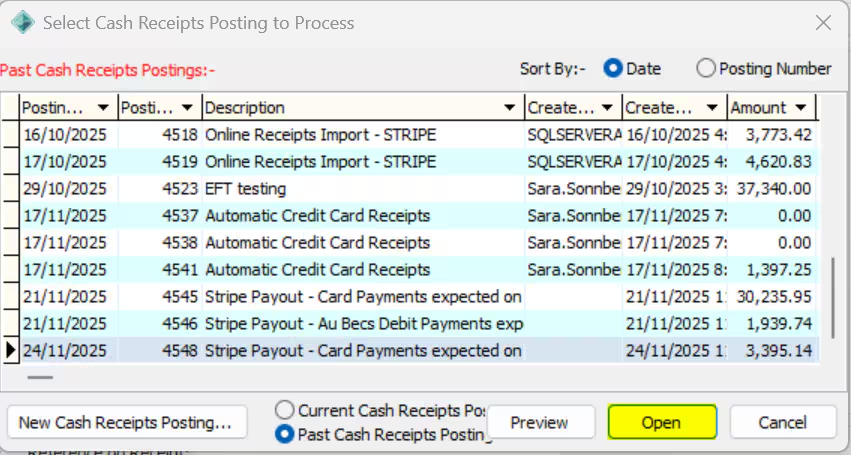This screenshot has height=455, width=851.
Task: Select posting 4537 Automatic Credit Card Receipts
Action: (363, 216)
